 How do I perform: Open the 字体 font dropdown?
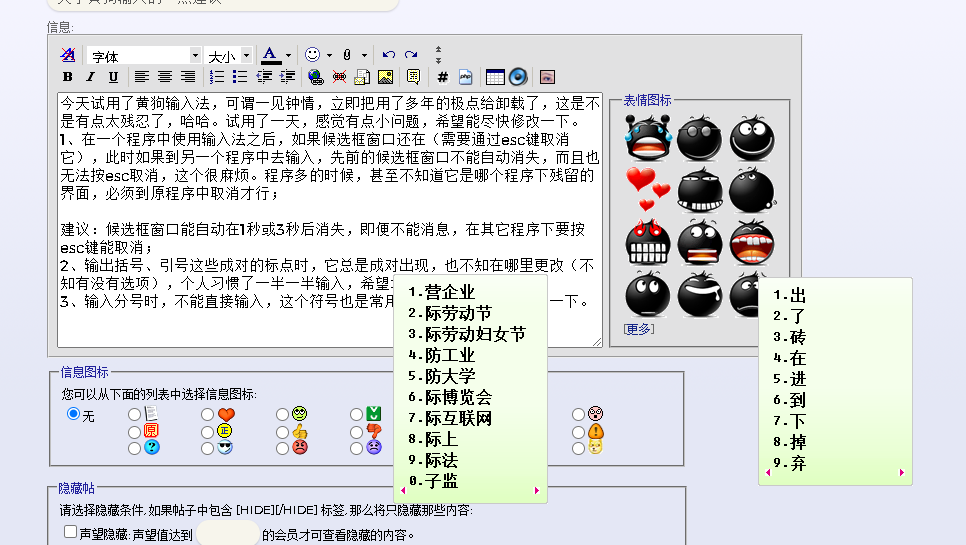pyautogui.click(x=194, y=56)
